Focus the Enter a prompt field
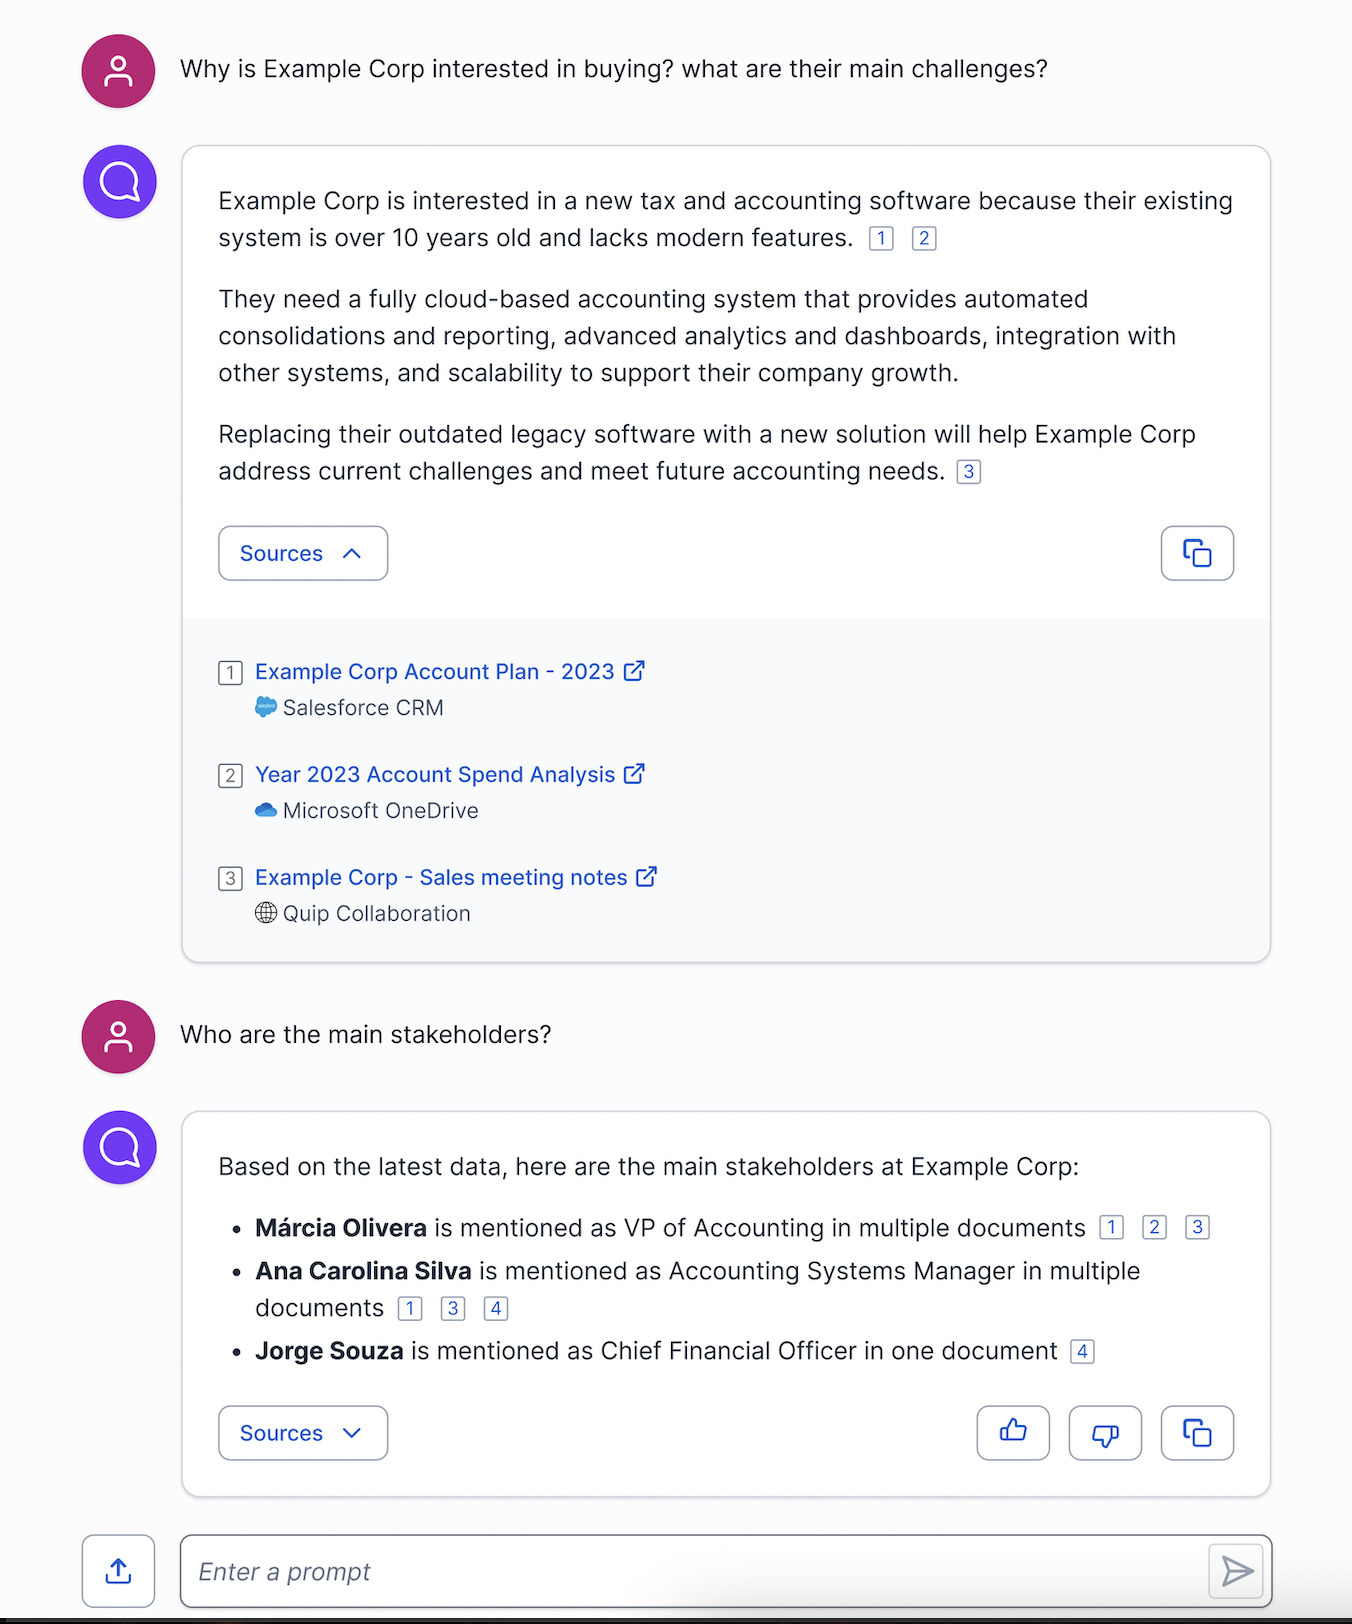1352x1624 pixels. [694, 1571]
